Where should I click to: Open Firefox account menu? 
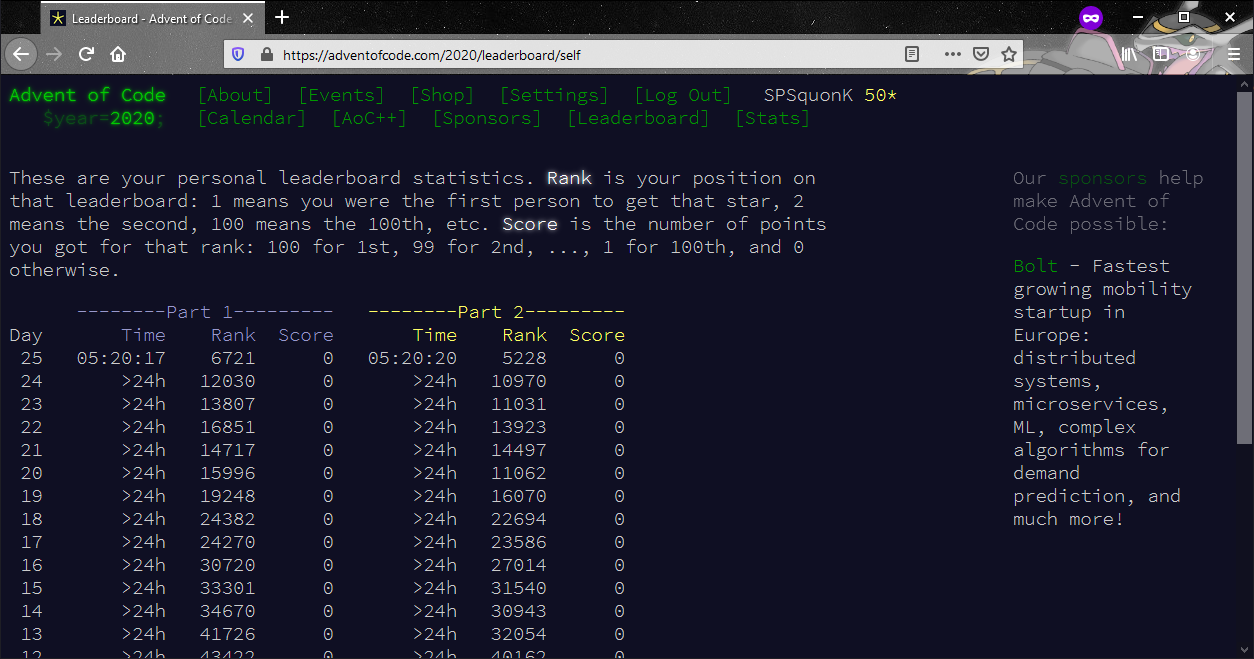pyautogui.click(x=1193, y=54)
